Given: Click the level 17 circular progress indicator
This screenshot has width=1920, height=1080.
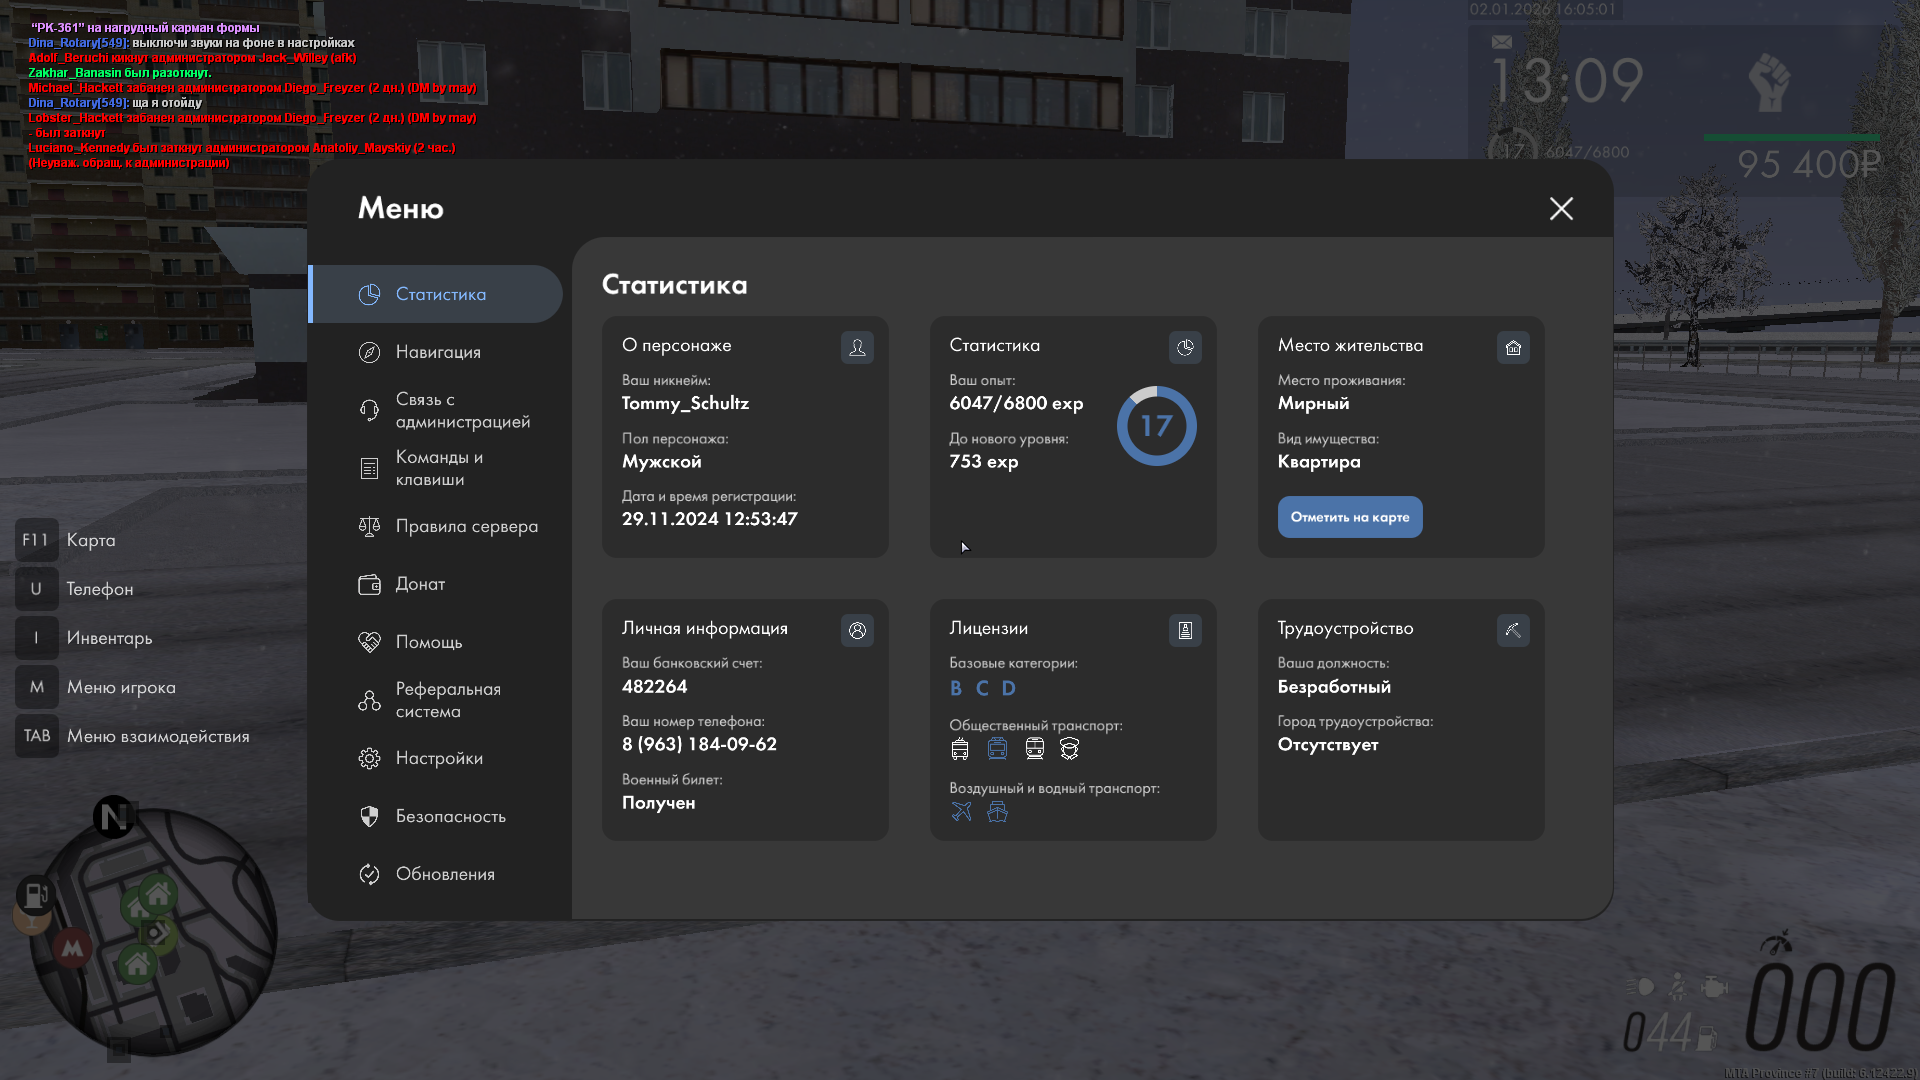Looking at the screenshot, I should point(1156,426).
